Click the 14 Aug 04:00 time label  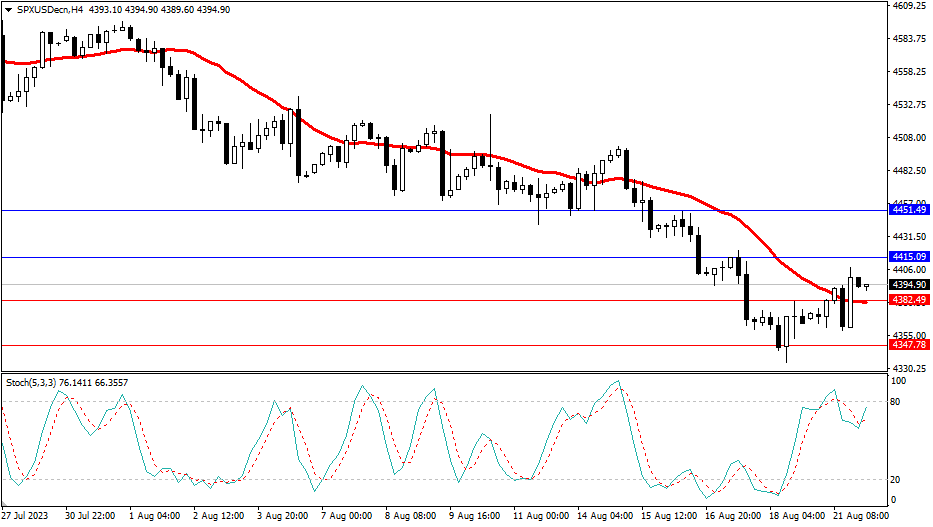(604, 517)
